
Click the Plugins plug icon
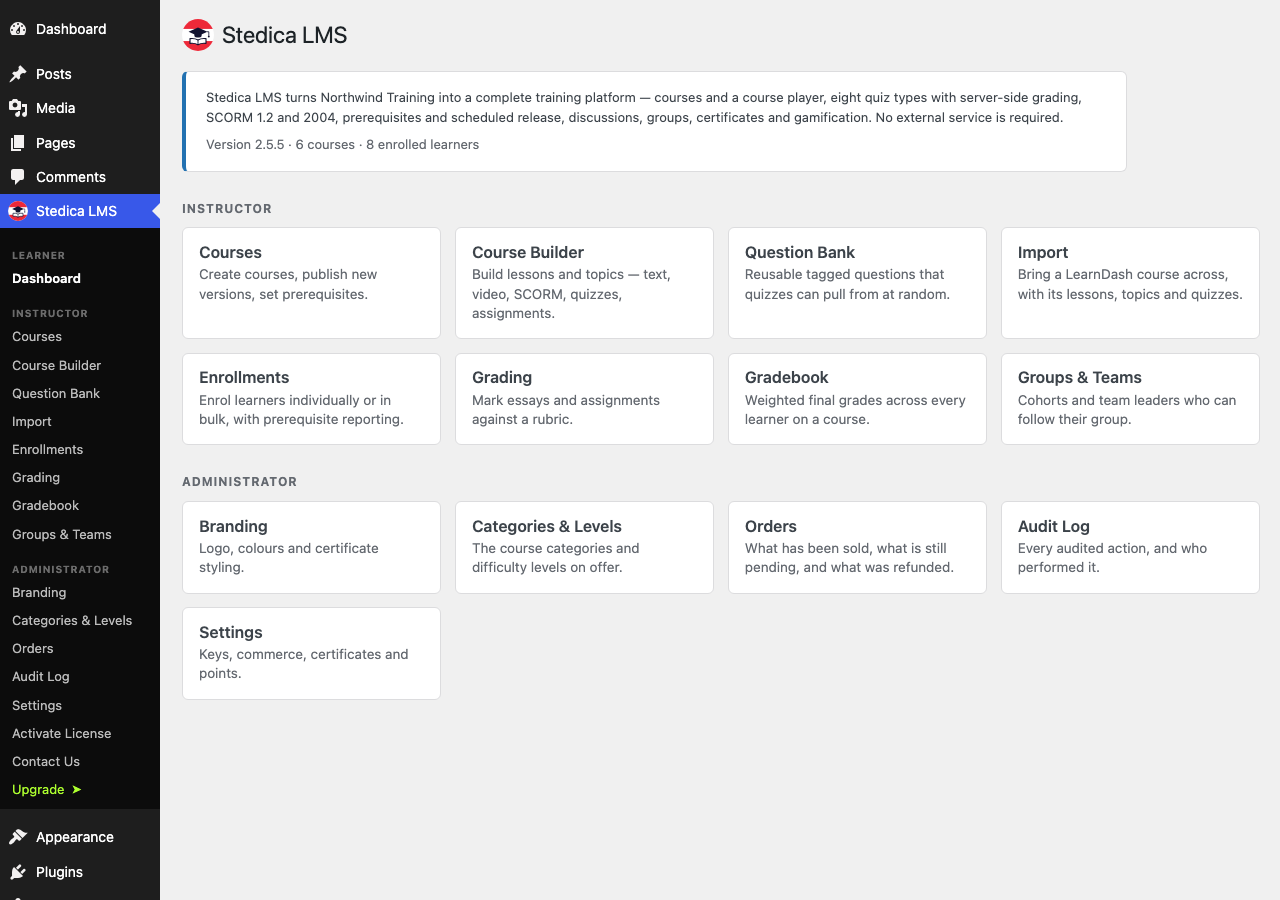(18, 872)
